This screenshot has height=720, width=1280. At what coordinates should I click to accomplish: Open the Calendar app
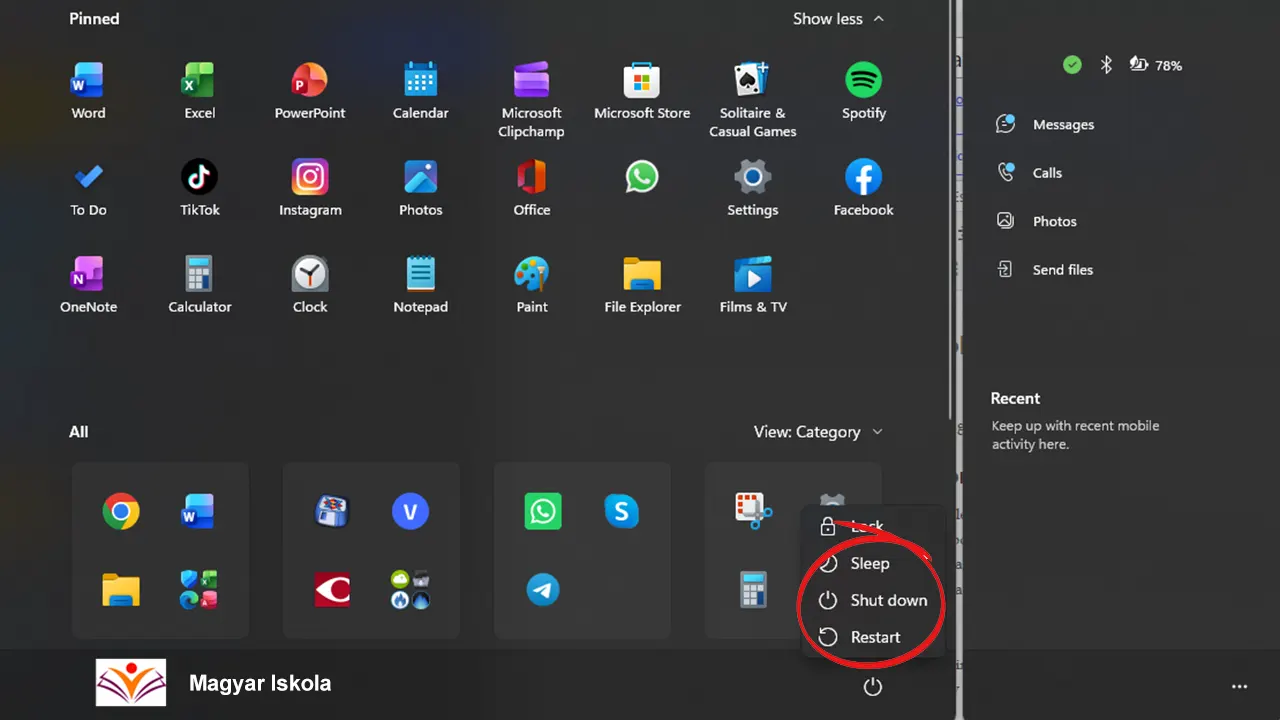pyautogui.click(x=420, y=91)
